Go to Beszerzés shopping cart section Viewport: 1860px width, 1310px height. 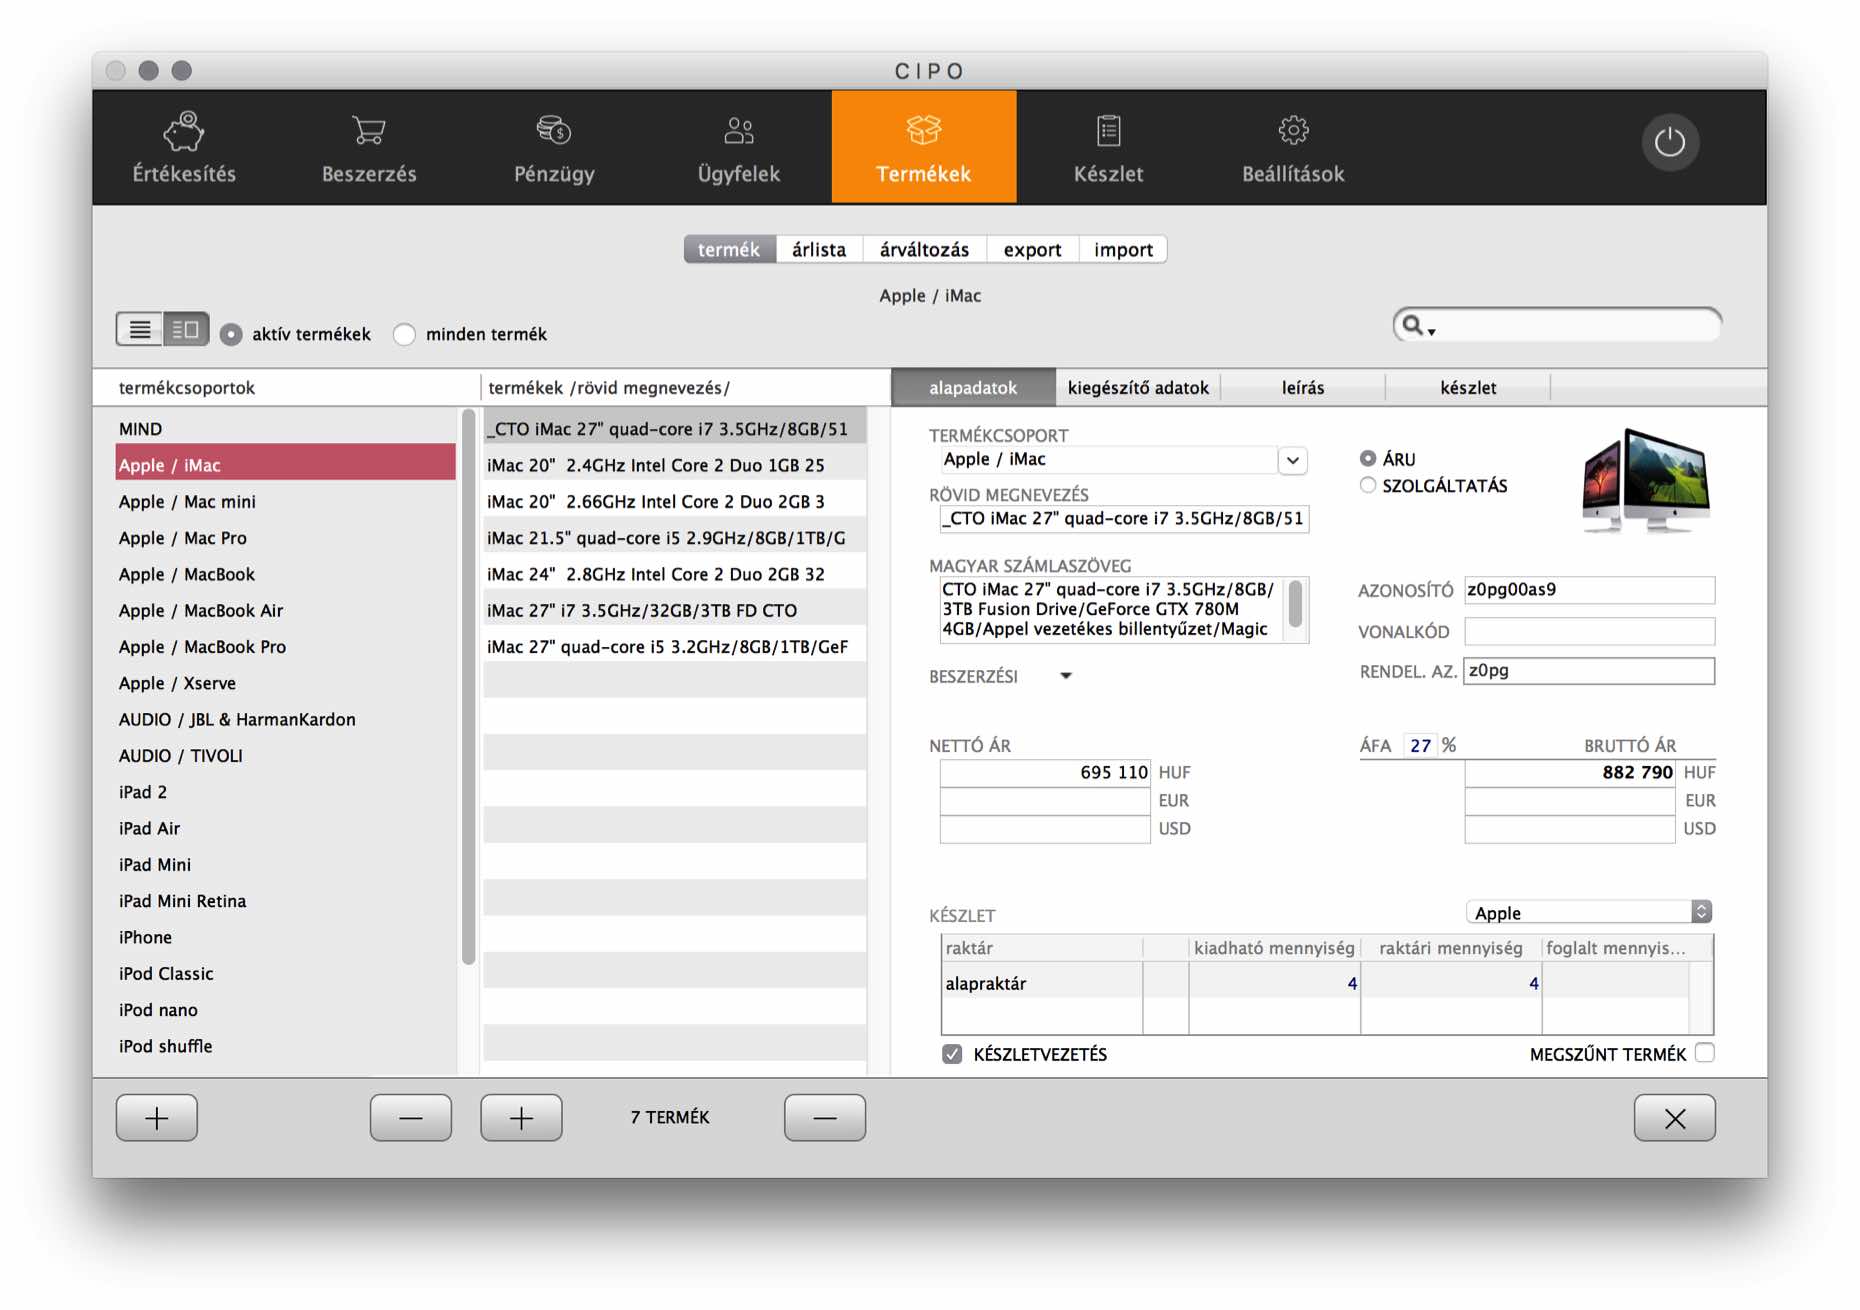point(369,147)
